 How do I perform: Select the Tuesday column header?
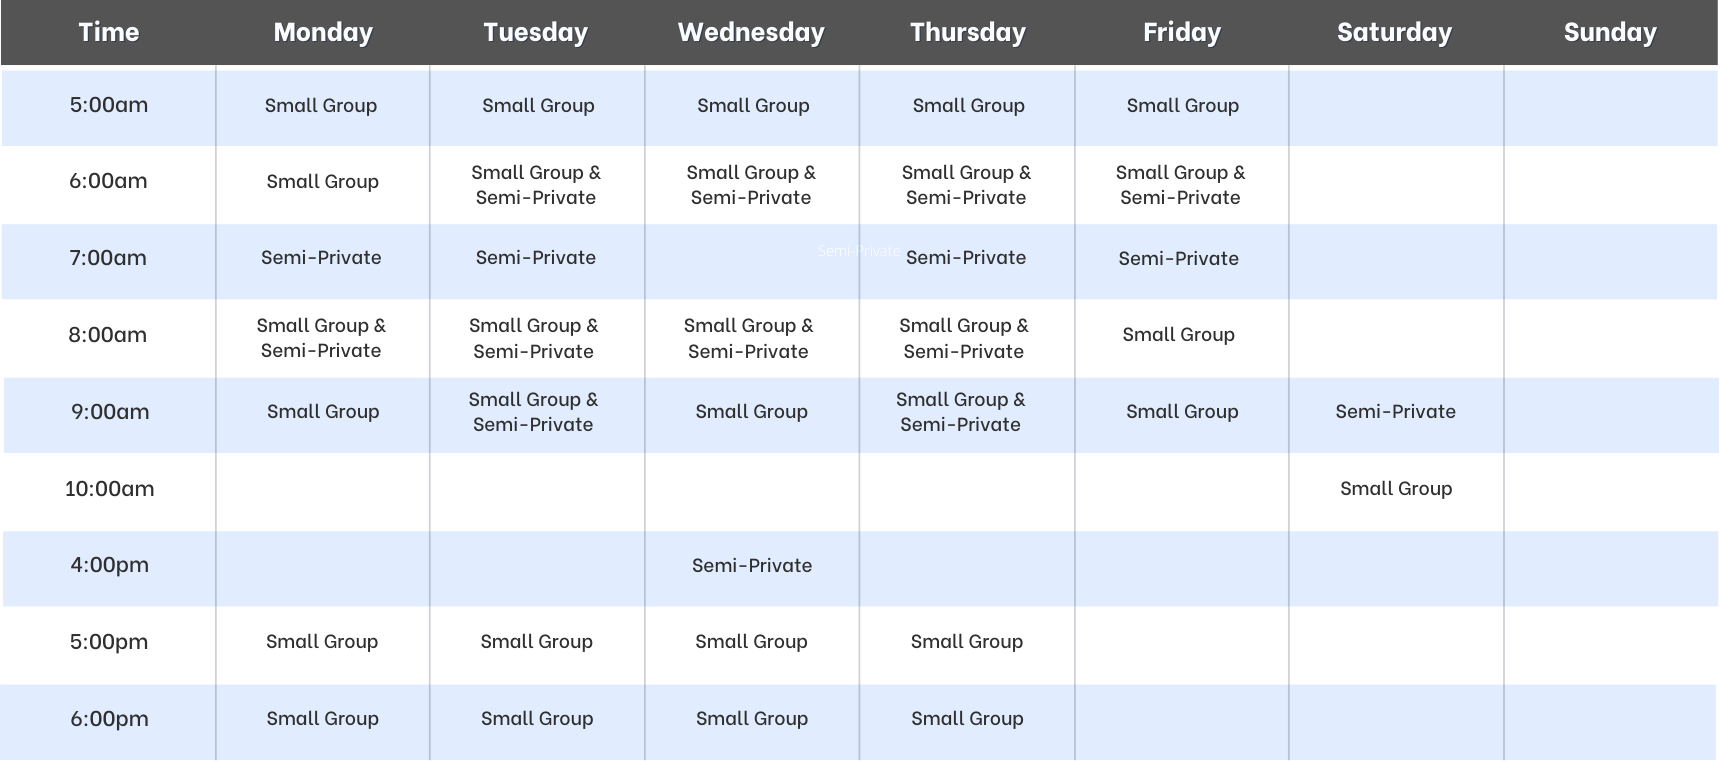(536, 32)
